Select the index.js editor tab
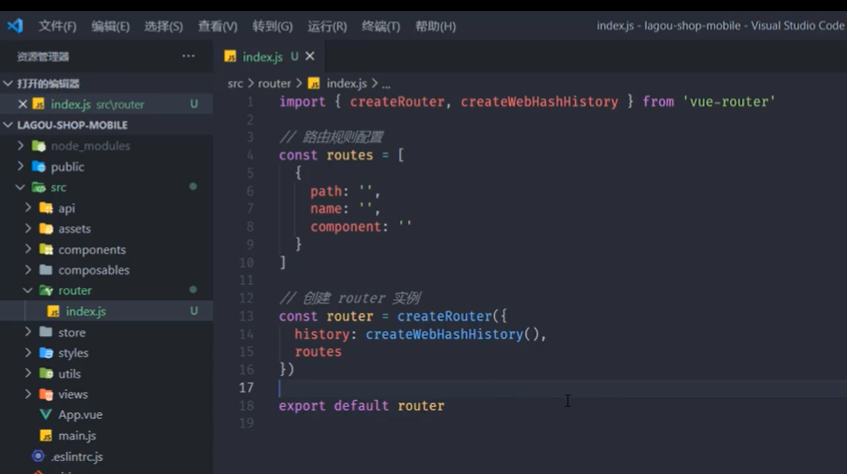Screen dimensions: 847x474 point(269,56)
